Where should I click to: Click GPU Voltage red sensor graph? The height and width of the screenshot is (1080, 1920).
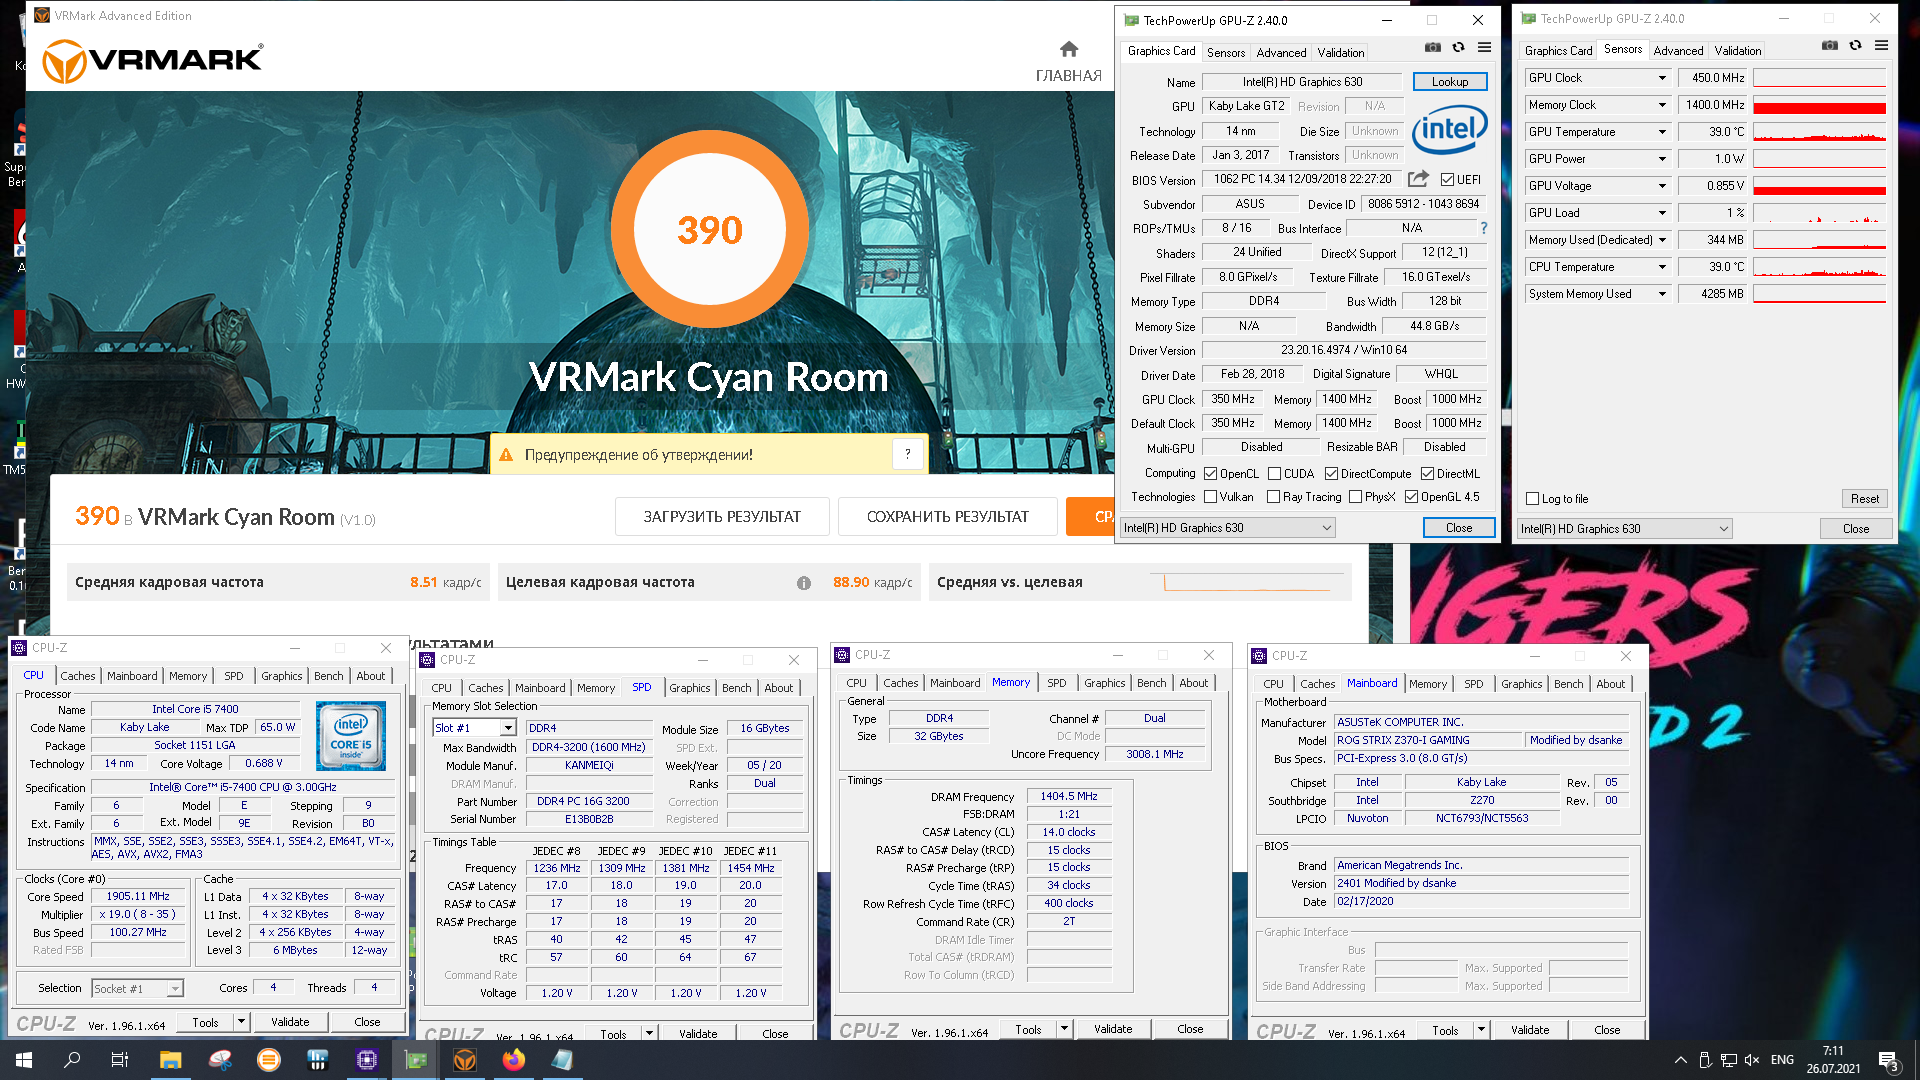pyautogui.click(x=1820, y=186)
